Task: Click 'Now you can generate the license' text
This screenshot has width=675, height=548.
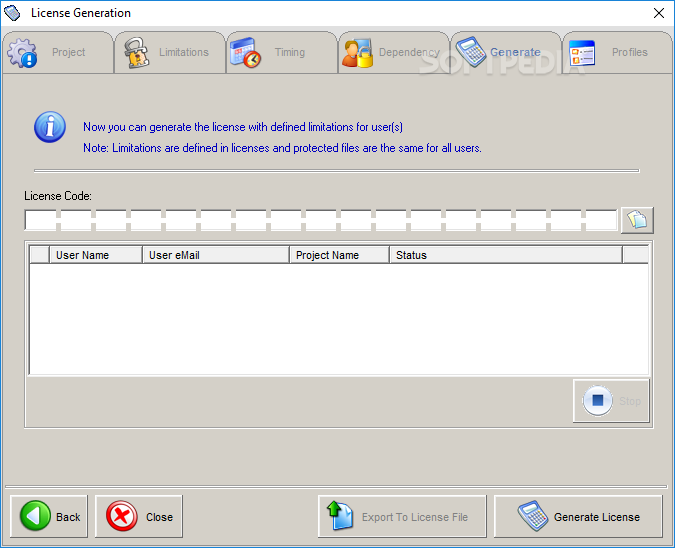Action: (x=243, y=127)
